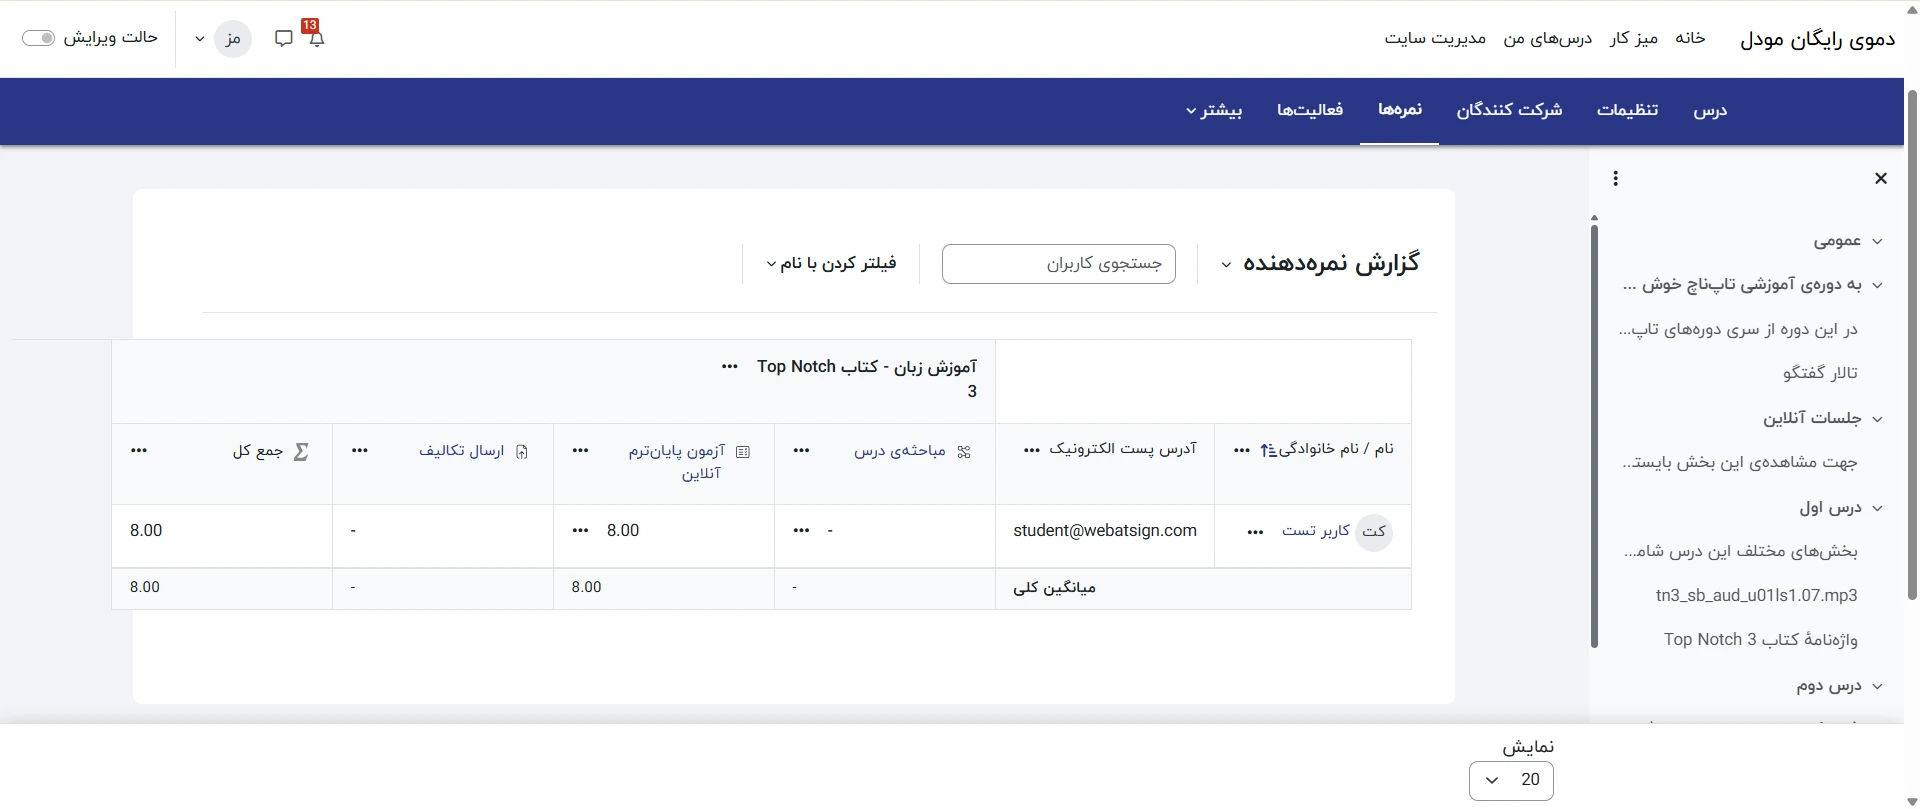Click the میانگین کلی row label
The width and height of the screenshot is (1920, 809).
tap(1055, 588)
